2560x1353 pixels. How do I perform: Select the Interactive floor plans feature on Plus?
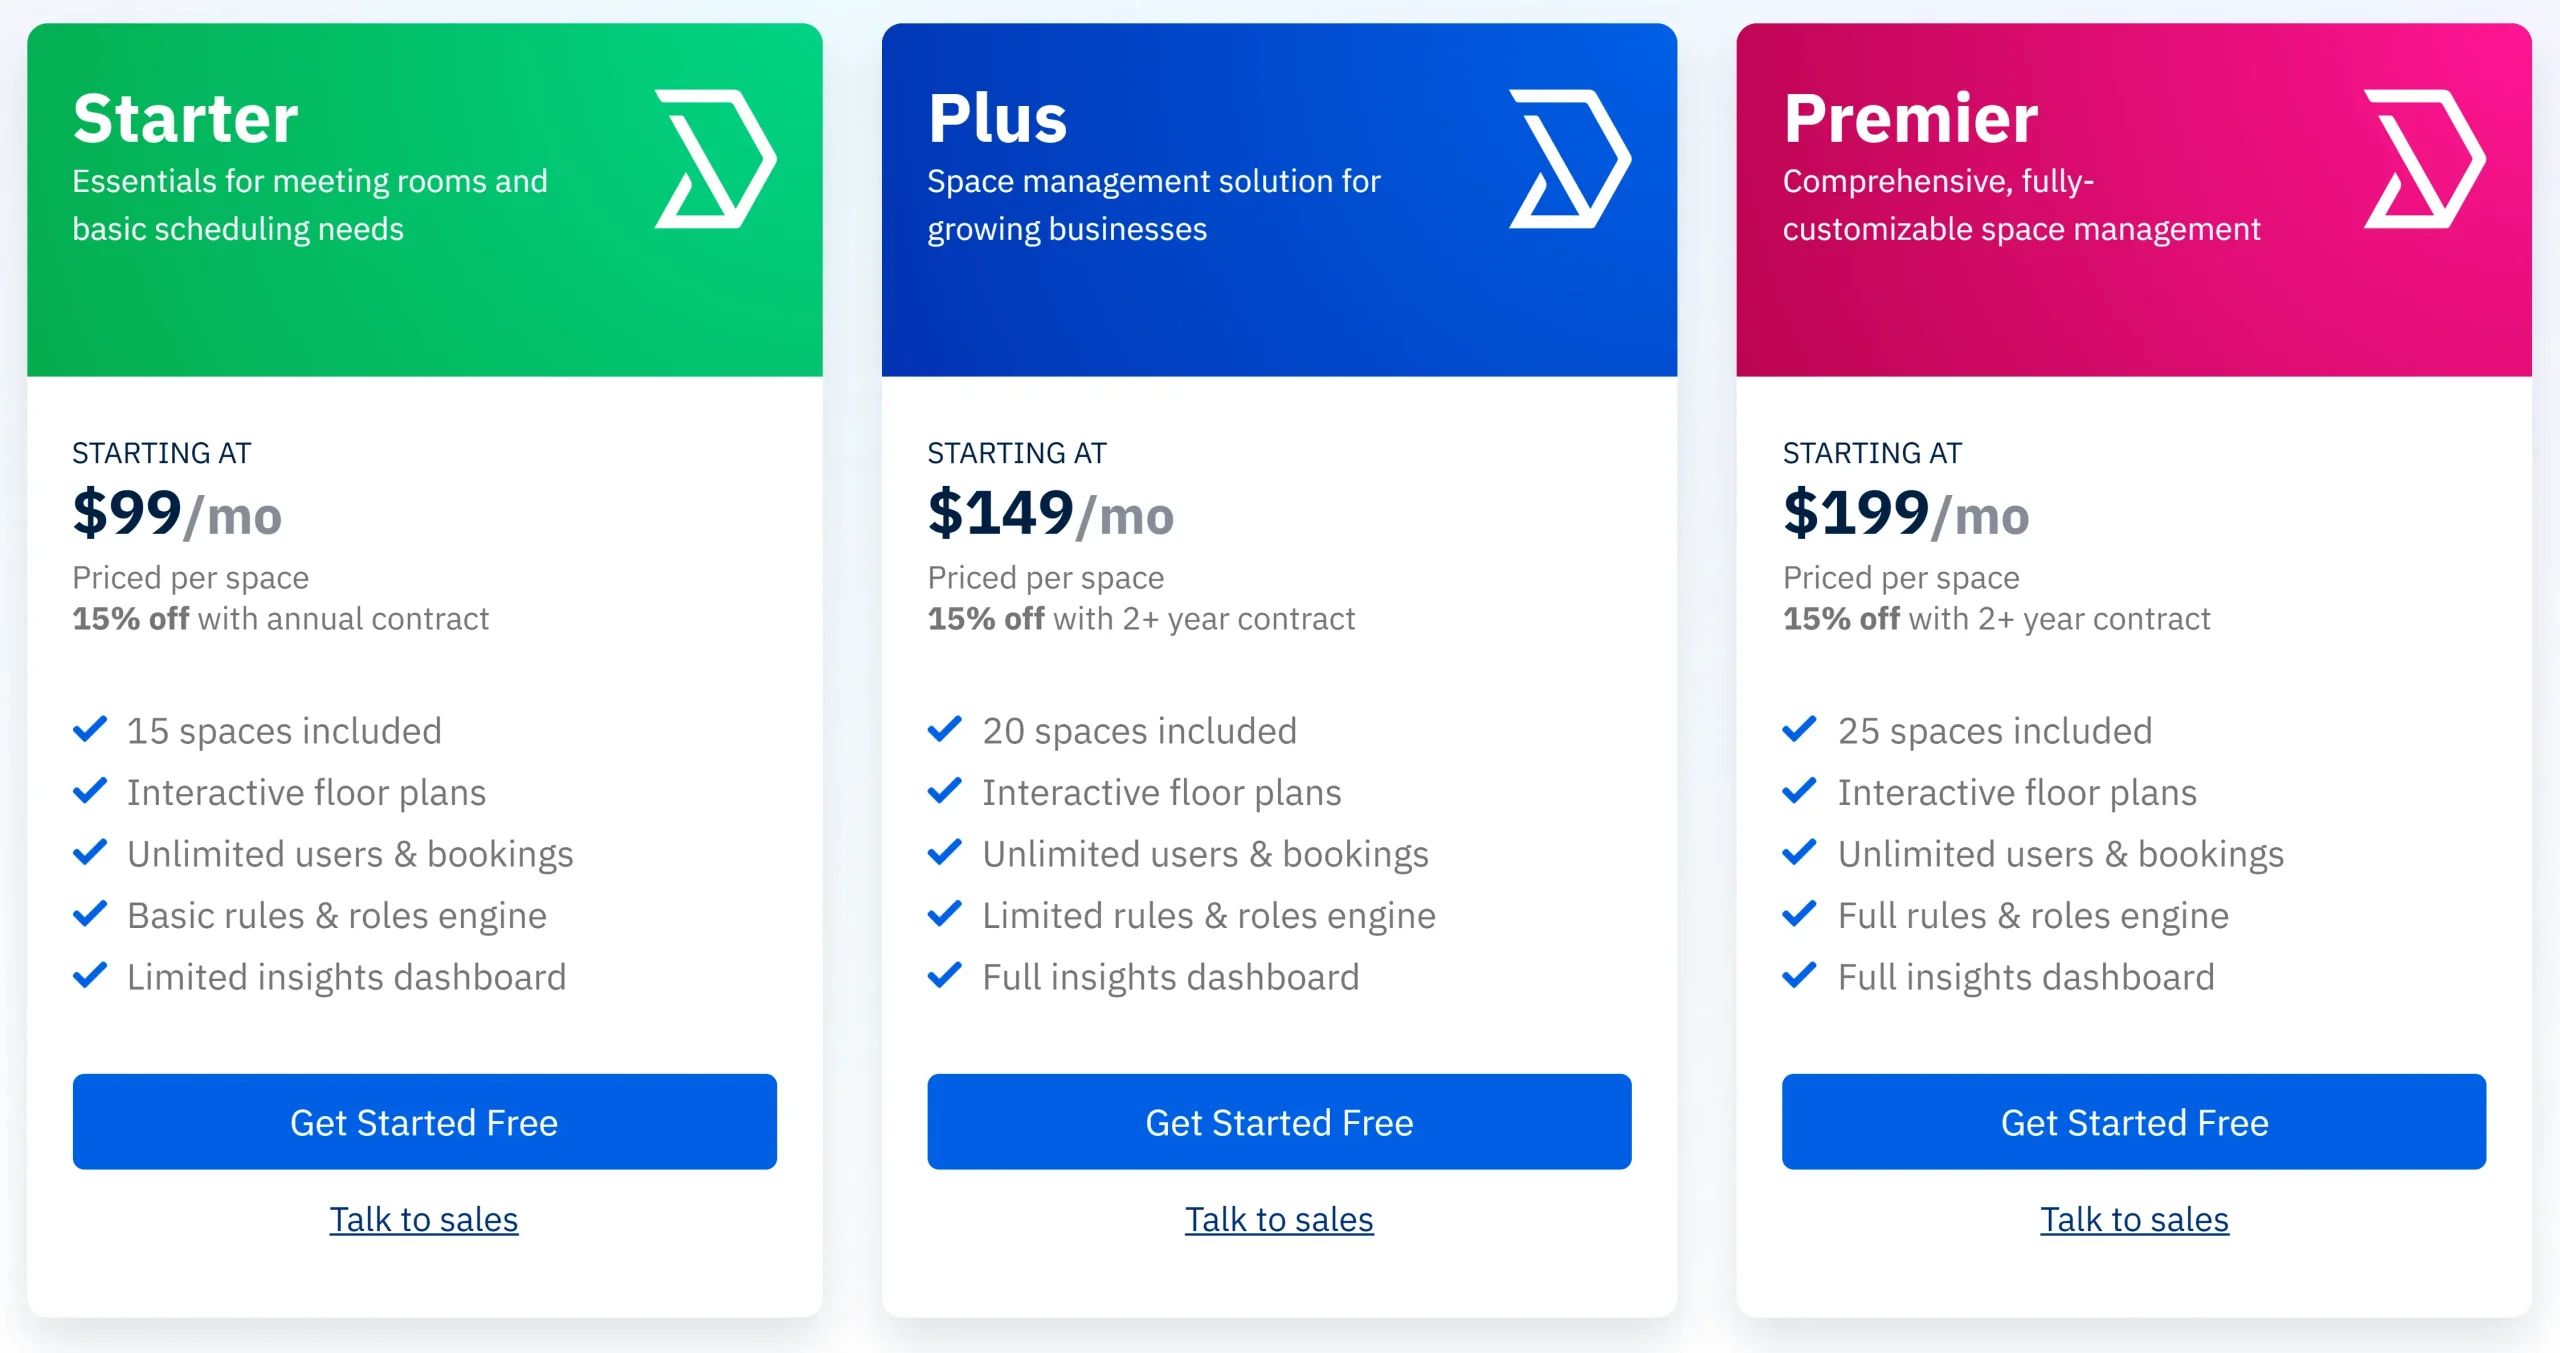click(1161, 792)
